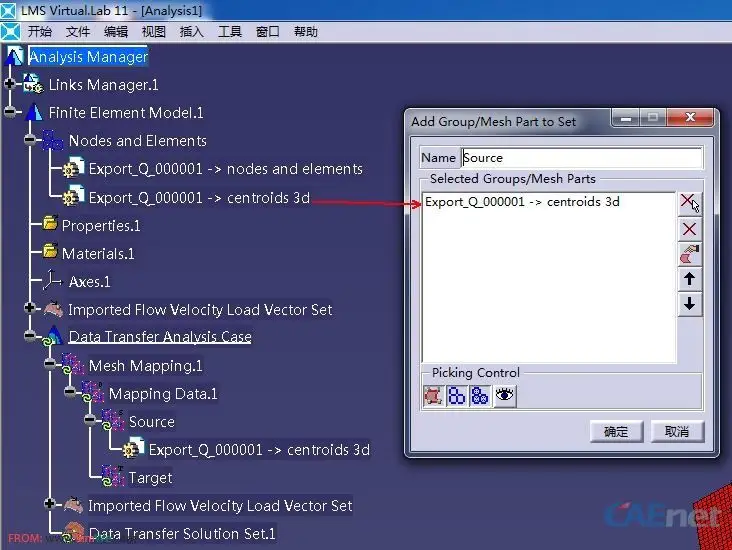Open the 帮助 menu
The image size is (732, 550).
306,32
